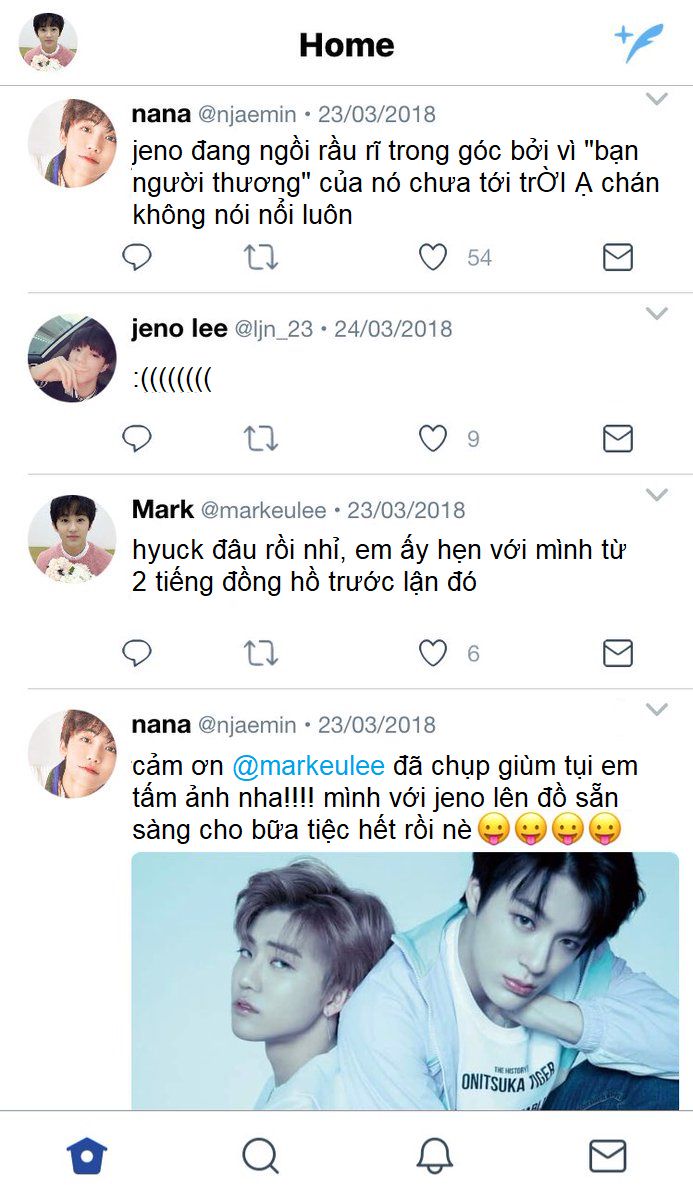
Task: Switch to Home tab in bottom bar
Action: (x=87, y=1156)
